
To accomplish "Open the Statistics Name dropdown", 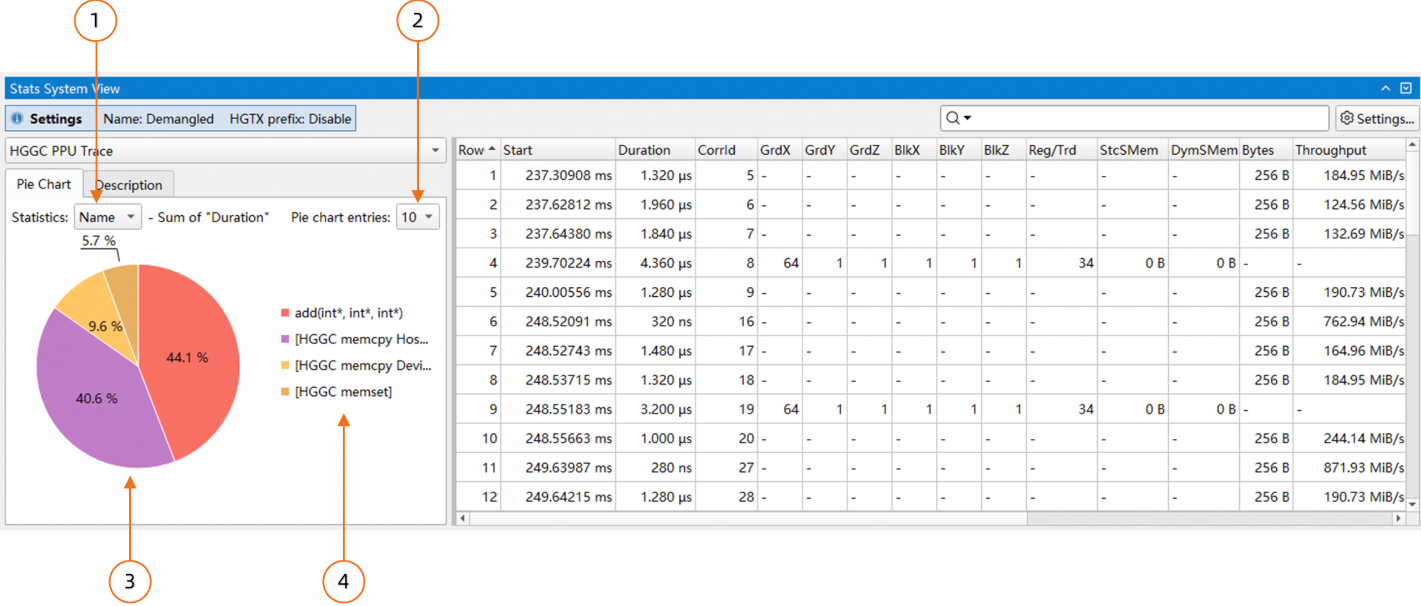I will 108,217.
